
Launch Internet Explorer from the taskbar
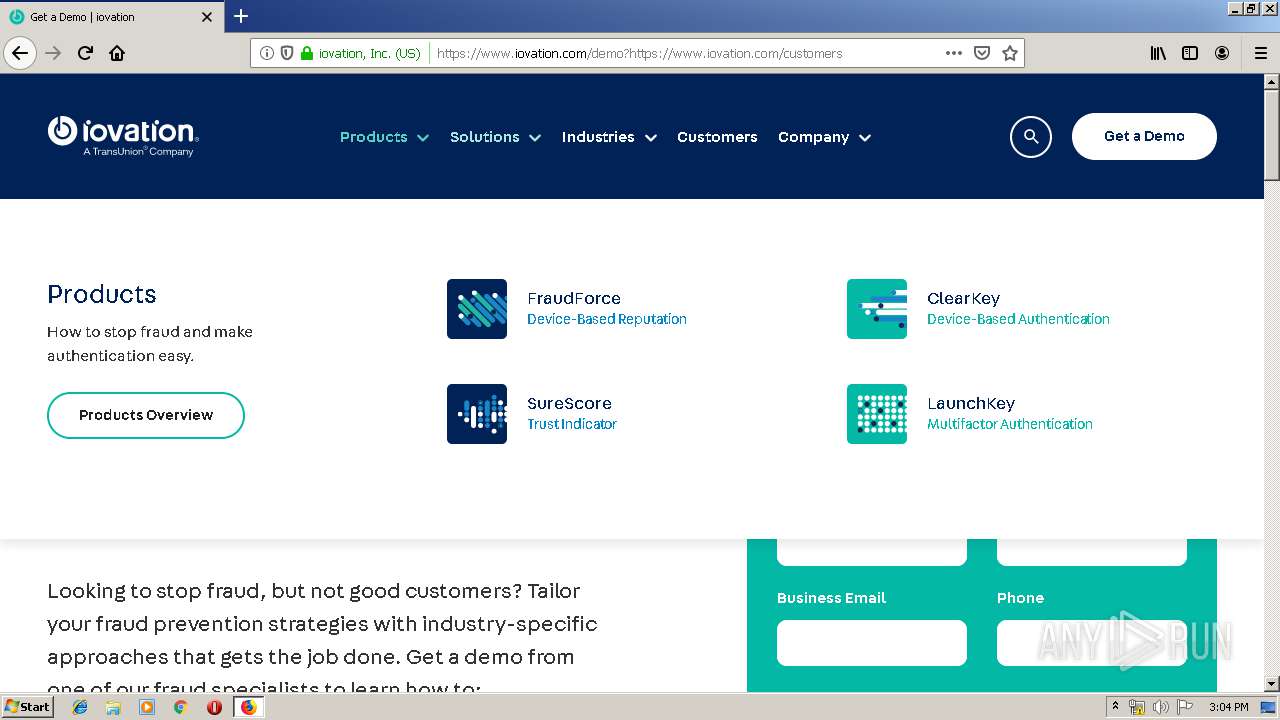coord(80,707)
